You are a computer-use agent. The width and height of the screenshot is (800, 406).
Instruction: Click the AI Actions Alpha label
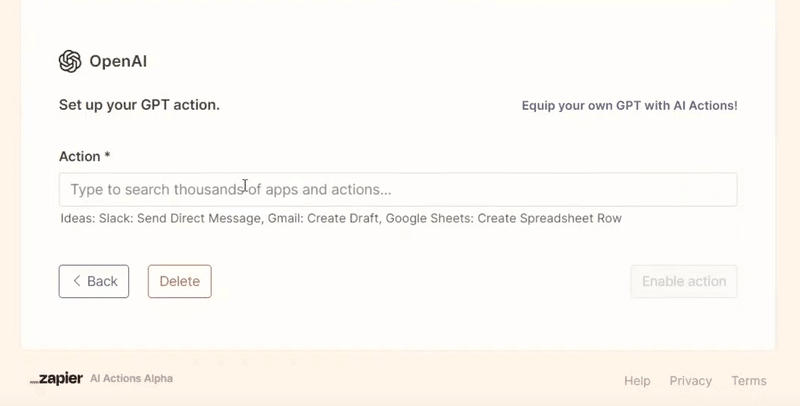click(x=132, y=378)
